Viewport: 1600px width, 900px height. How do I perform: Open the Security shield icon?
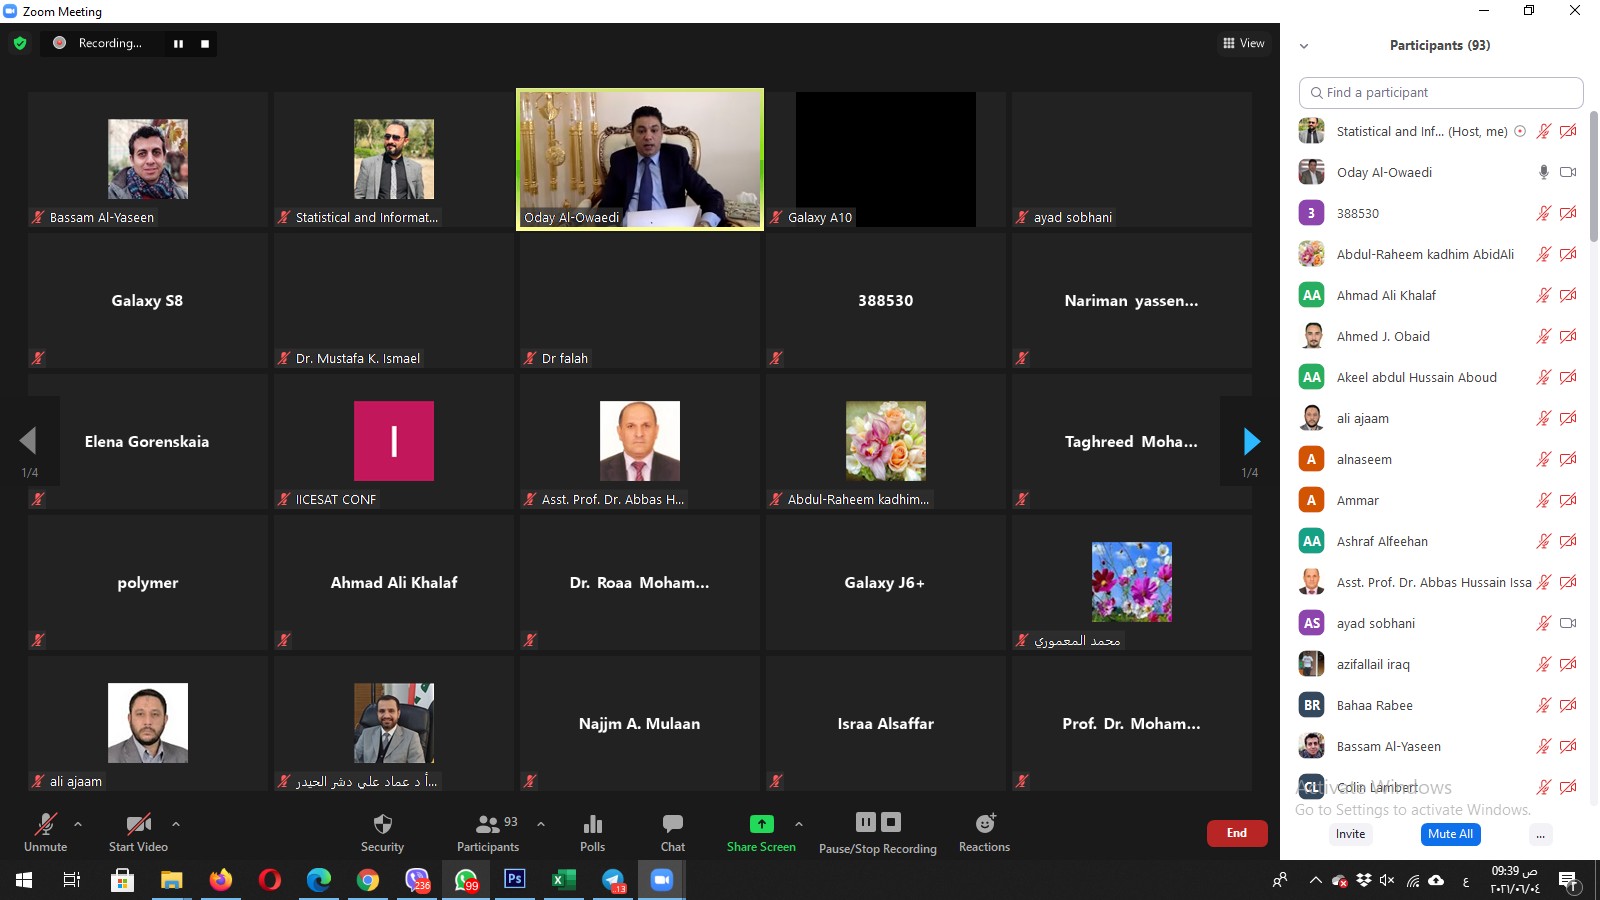coord(382,824)
